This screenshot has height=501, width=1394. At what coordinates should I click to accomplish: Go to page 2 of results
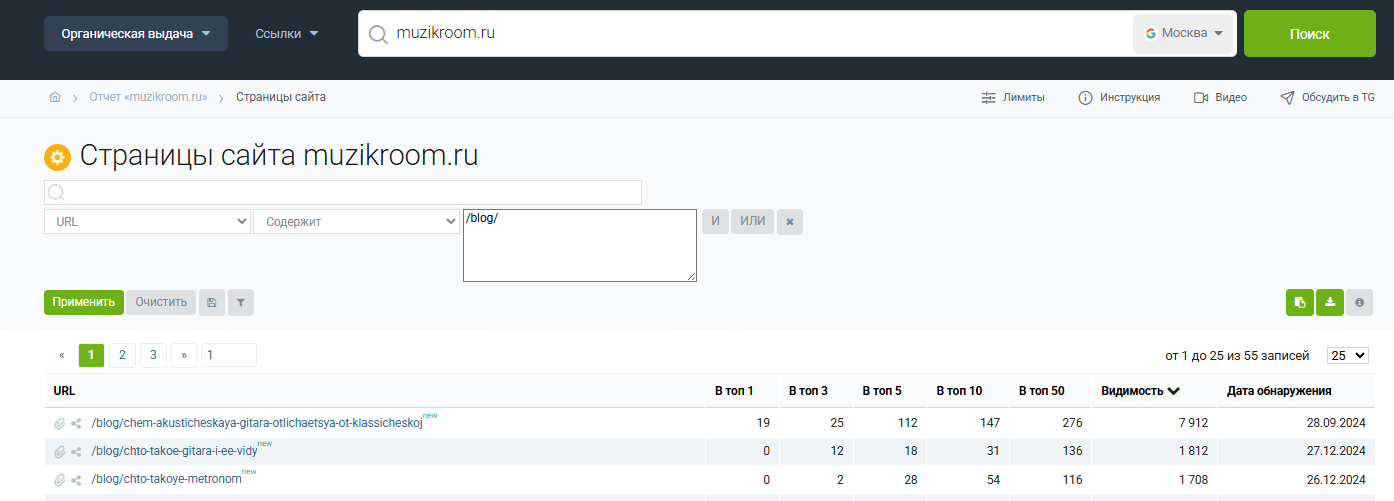tap(122, 355)
